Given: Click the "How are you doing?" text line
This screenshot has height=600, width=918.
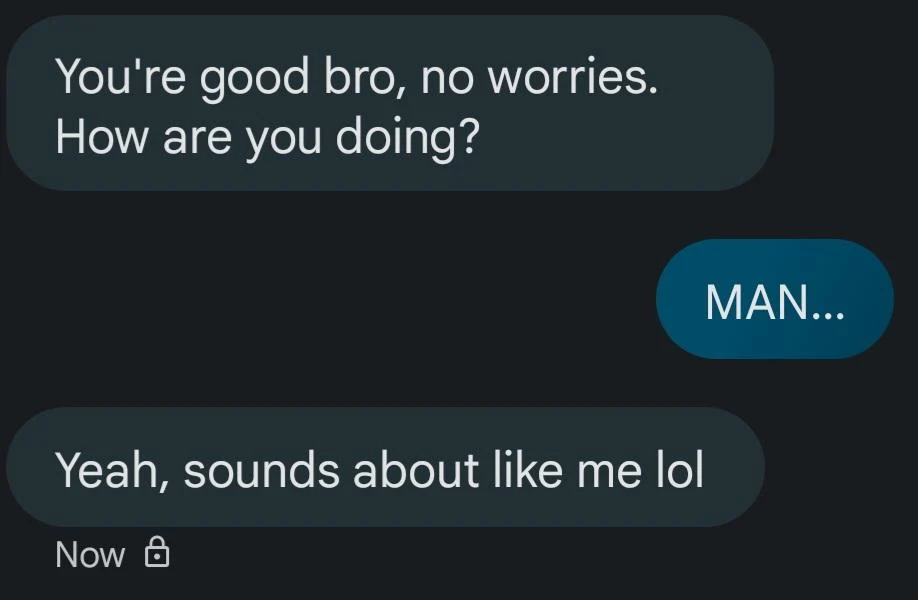Looking at the screenshot, I should tap(265, 136).
